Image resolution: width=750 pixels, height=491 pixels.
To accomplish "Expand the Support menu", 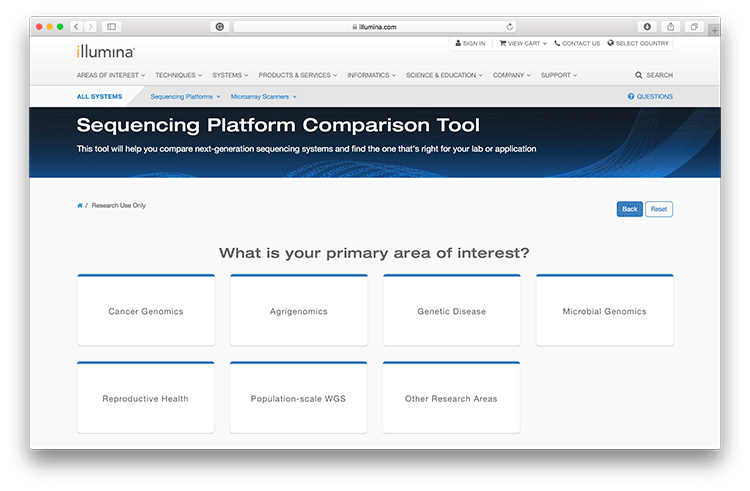I will tap(559, 75).
